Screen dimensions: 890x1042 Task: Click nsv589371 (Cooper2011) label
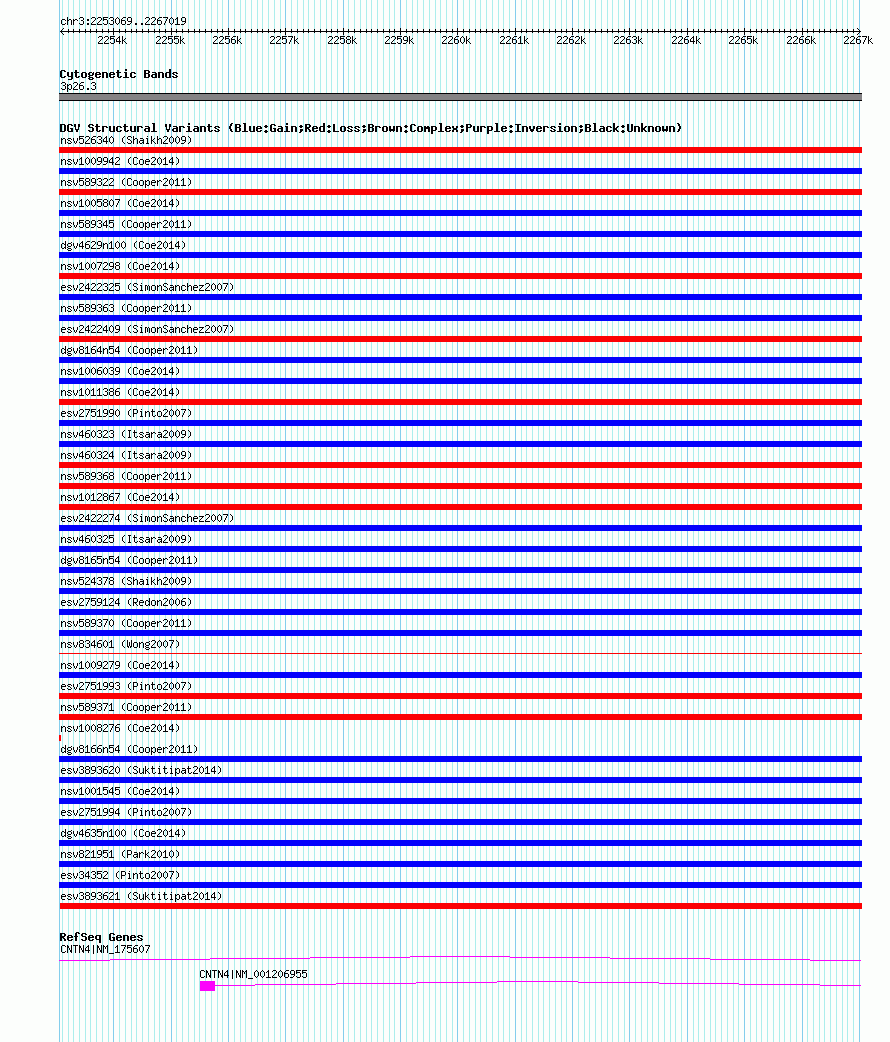point(126,707)
